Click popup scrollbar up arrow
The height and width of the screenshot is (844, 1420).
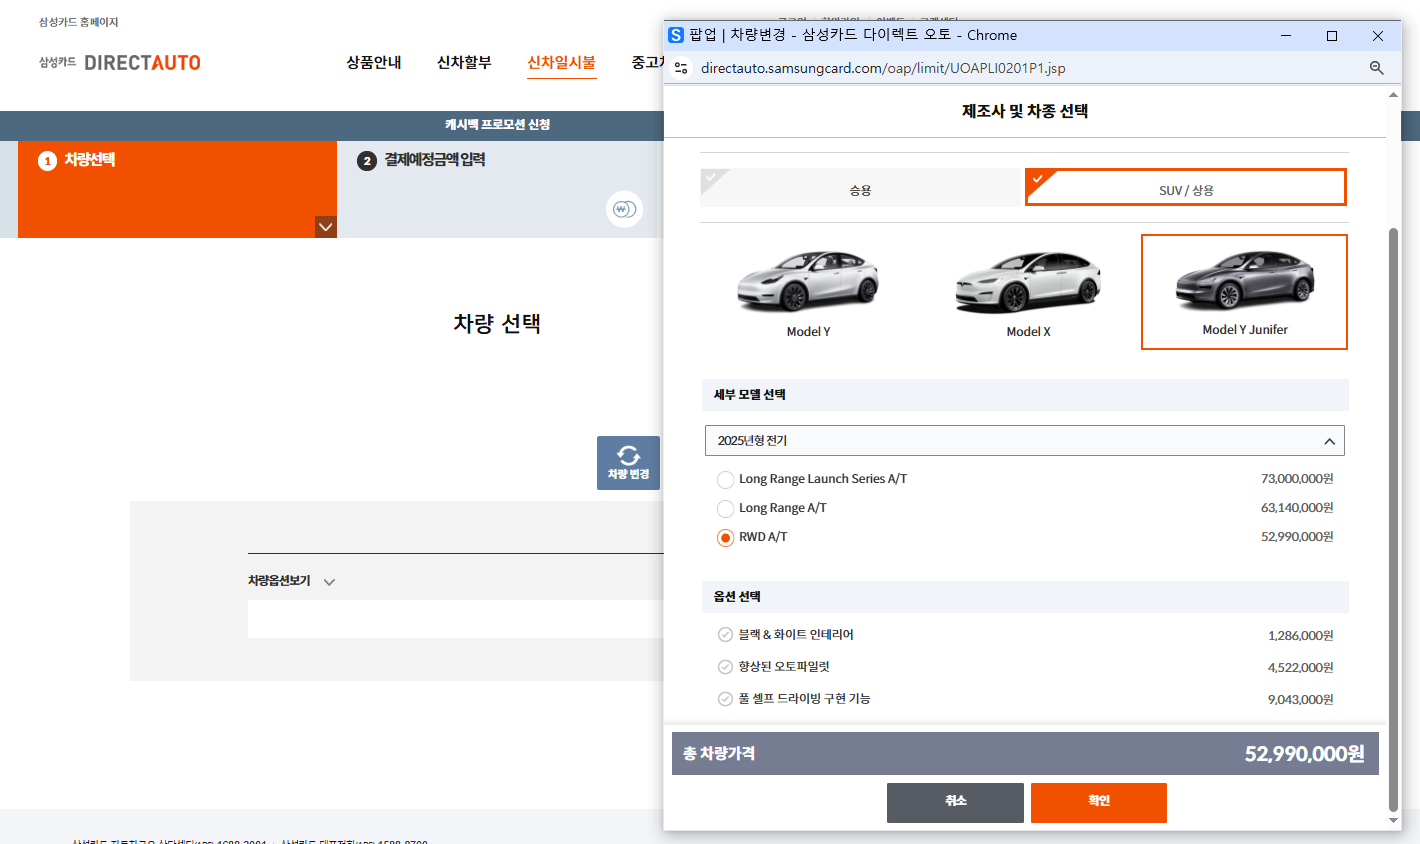click(1394, 95)
